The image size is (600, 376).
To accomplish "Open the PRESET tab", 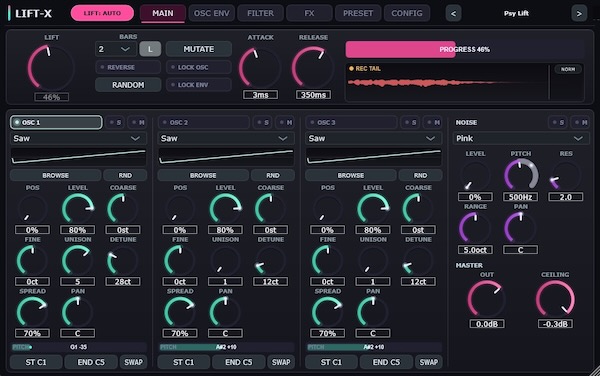I will click(x=358, y=13).
